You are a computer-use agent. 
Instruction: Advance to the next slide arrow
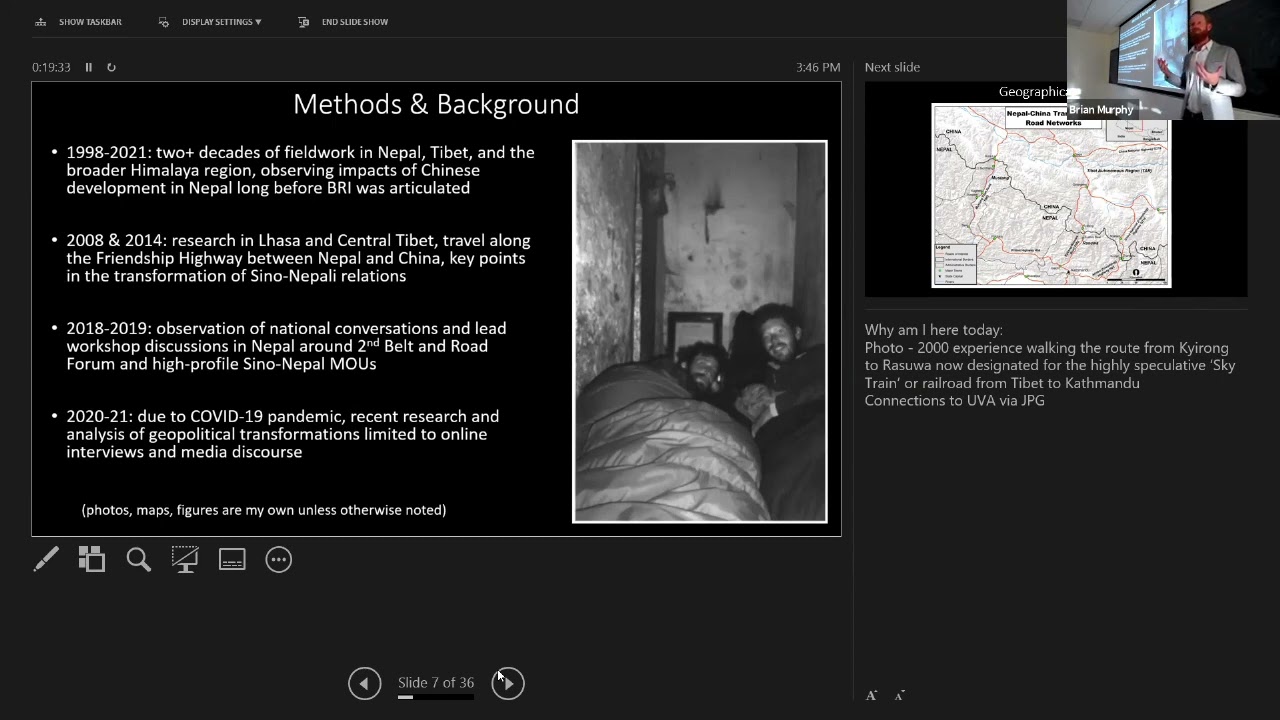pyautogui.click(x=508, y=683)
